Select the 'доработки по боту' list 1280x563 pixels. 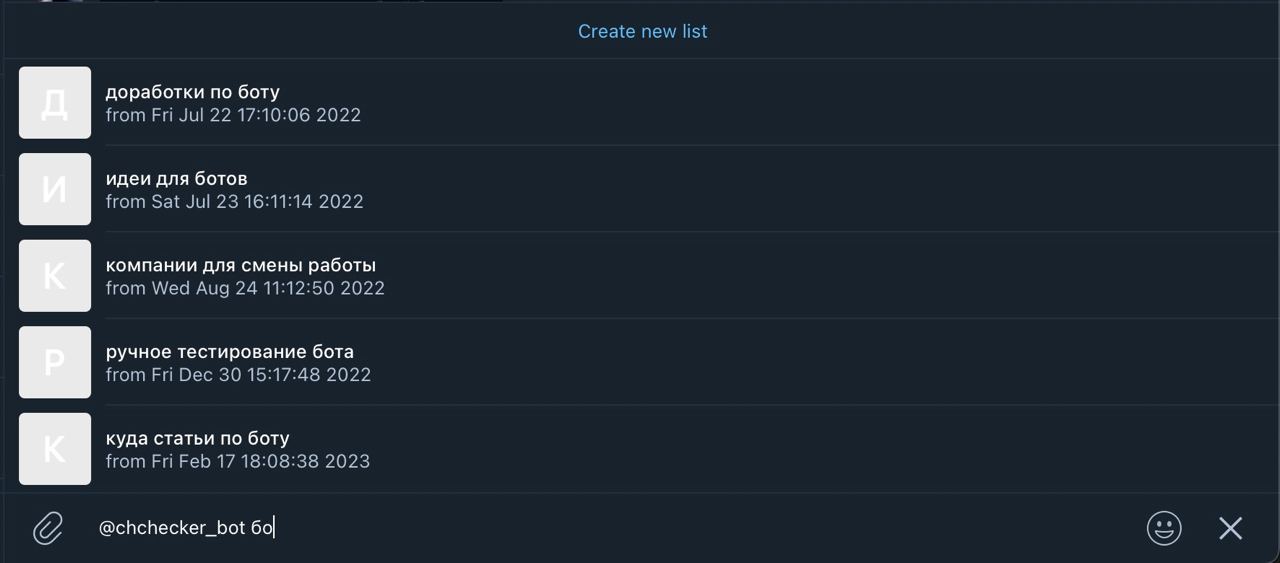640,103
